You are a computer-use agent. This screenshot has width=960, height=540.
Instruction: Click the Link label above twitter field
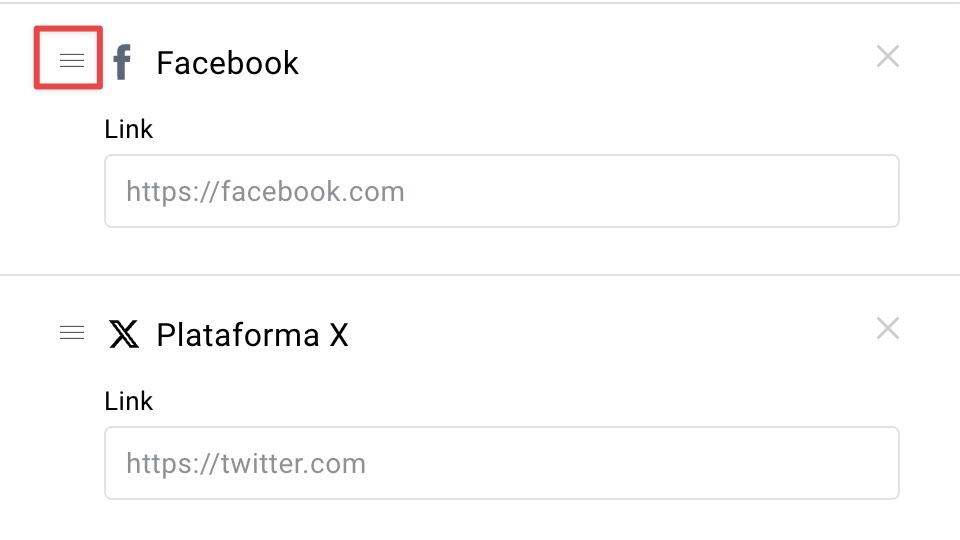129,401
